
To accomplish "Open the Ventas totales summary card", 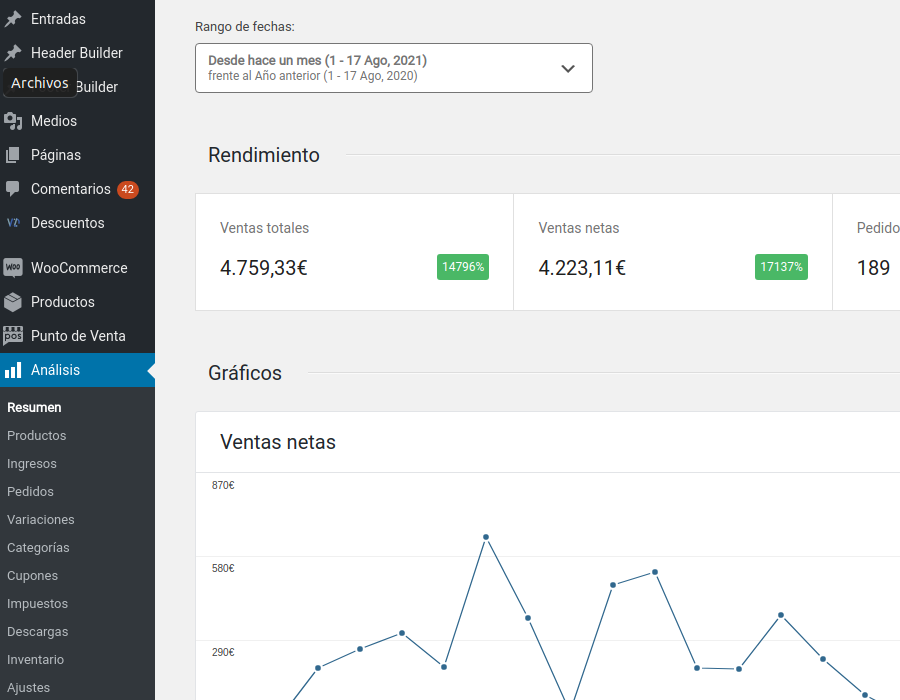I will (x=354, y=252).
